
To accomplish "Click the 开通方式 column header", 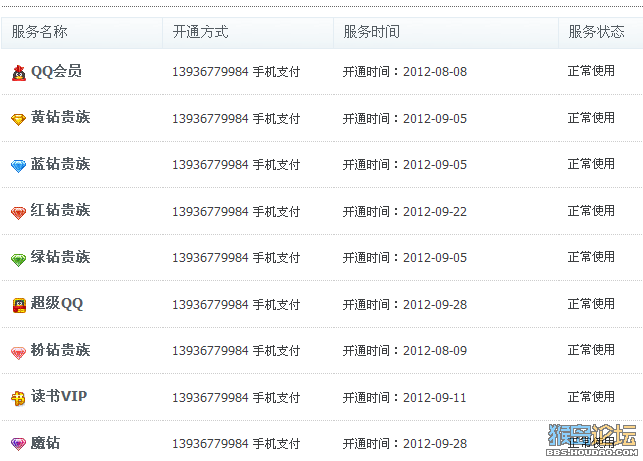I will (200, 32).
